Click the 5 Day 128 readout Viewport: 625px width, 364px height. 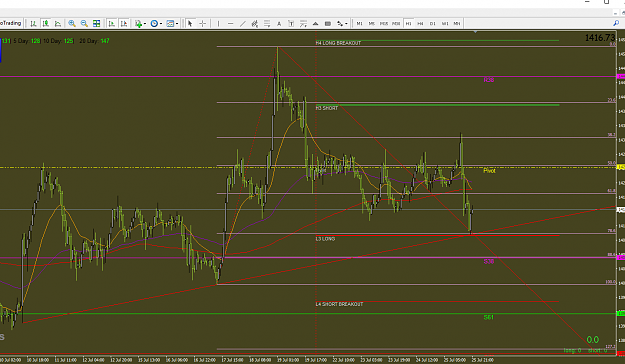27,41
